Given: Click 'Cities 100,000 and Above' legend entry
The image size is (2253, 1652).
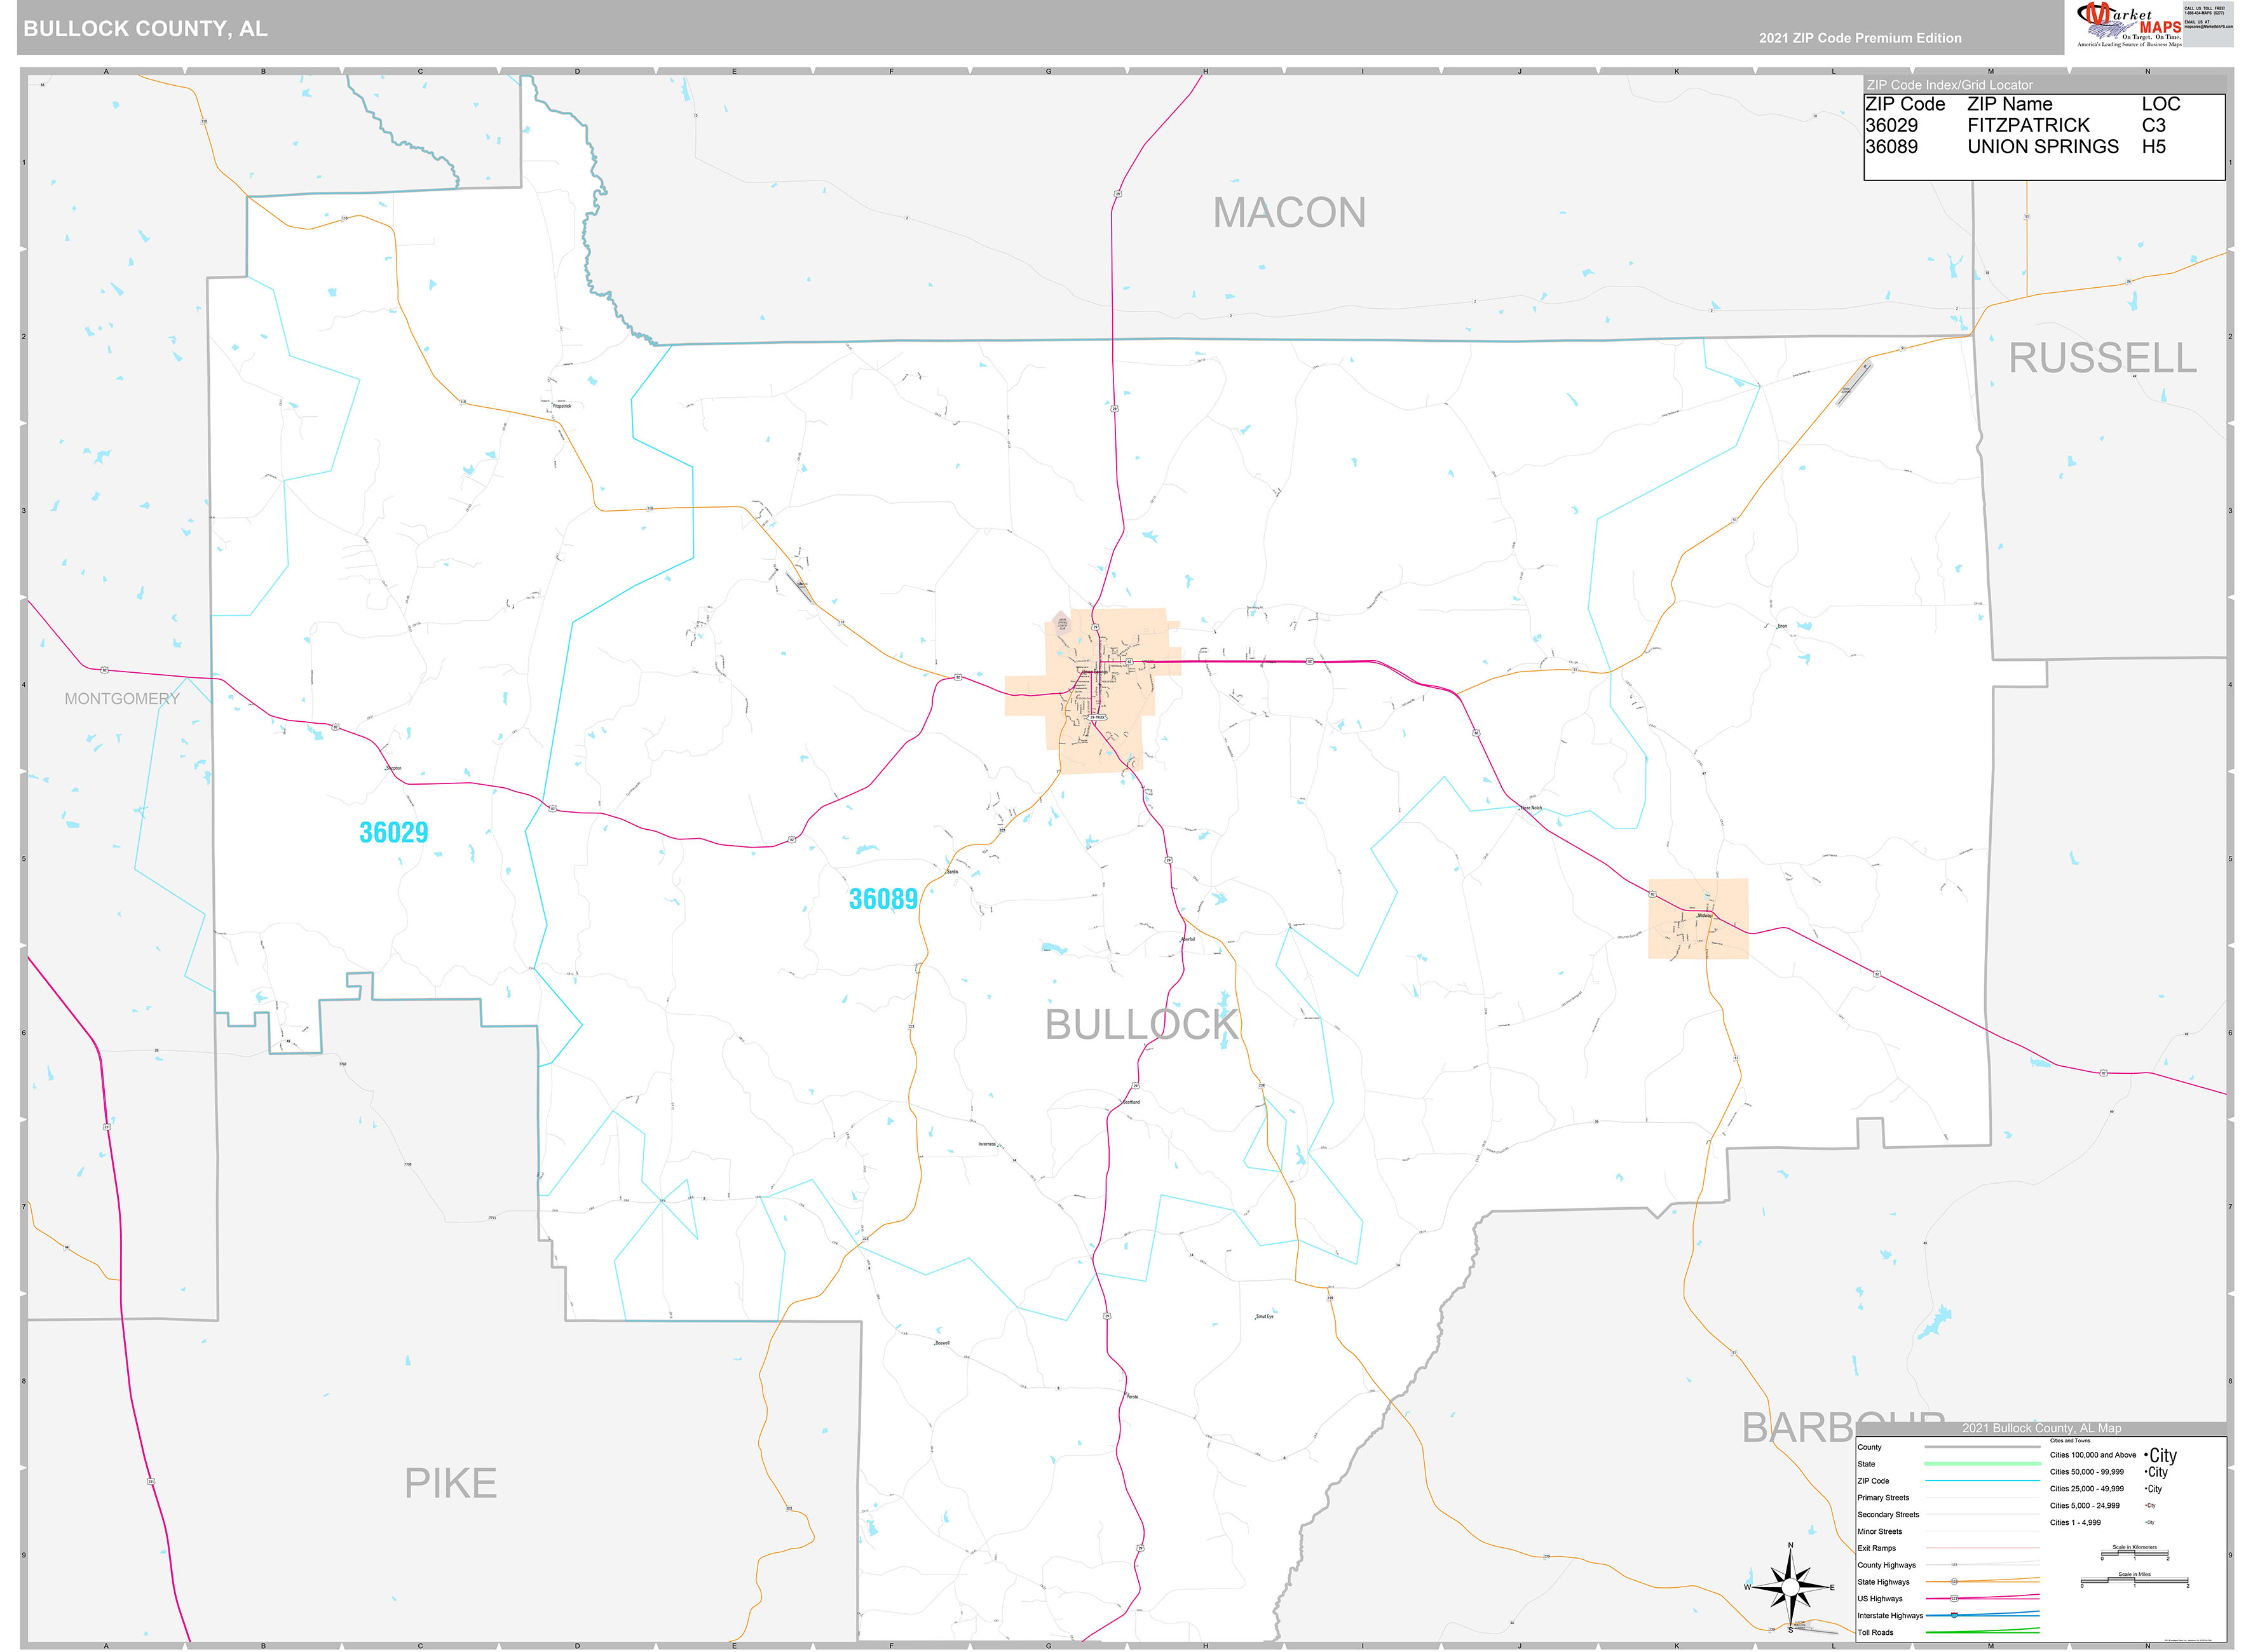Looking at the screenshot, I should pos(2092,1455).
